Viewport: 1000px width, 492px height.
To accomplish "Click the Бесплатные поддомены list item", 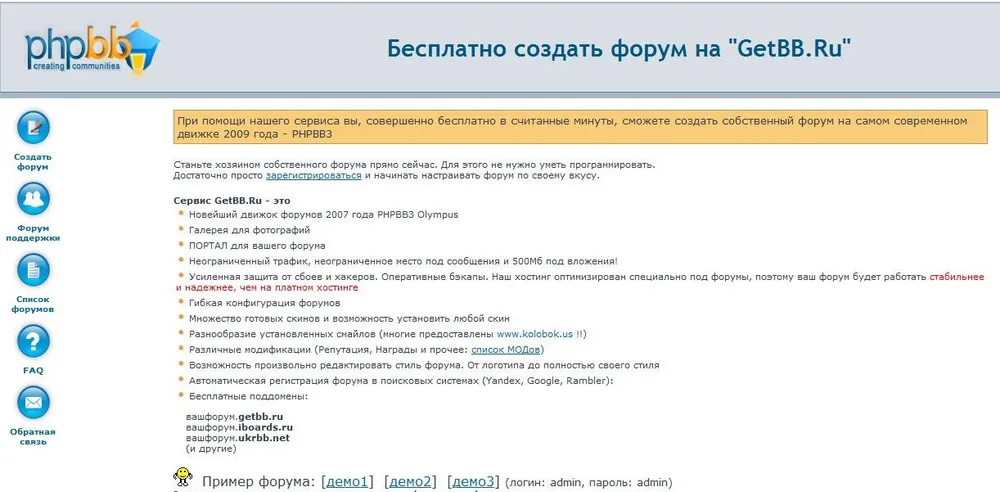I will (248, 396).
